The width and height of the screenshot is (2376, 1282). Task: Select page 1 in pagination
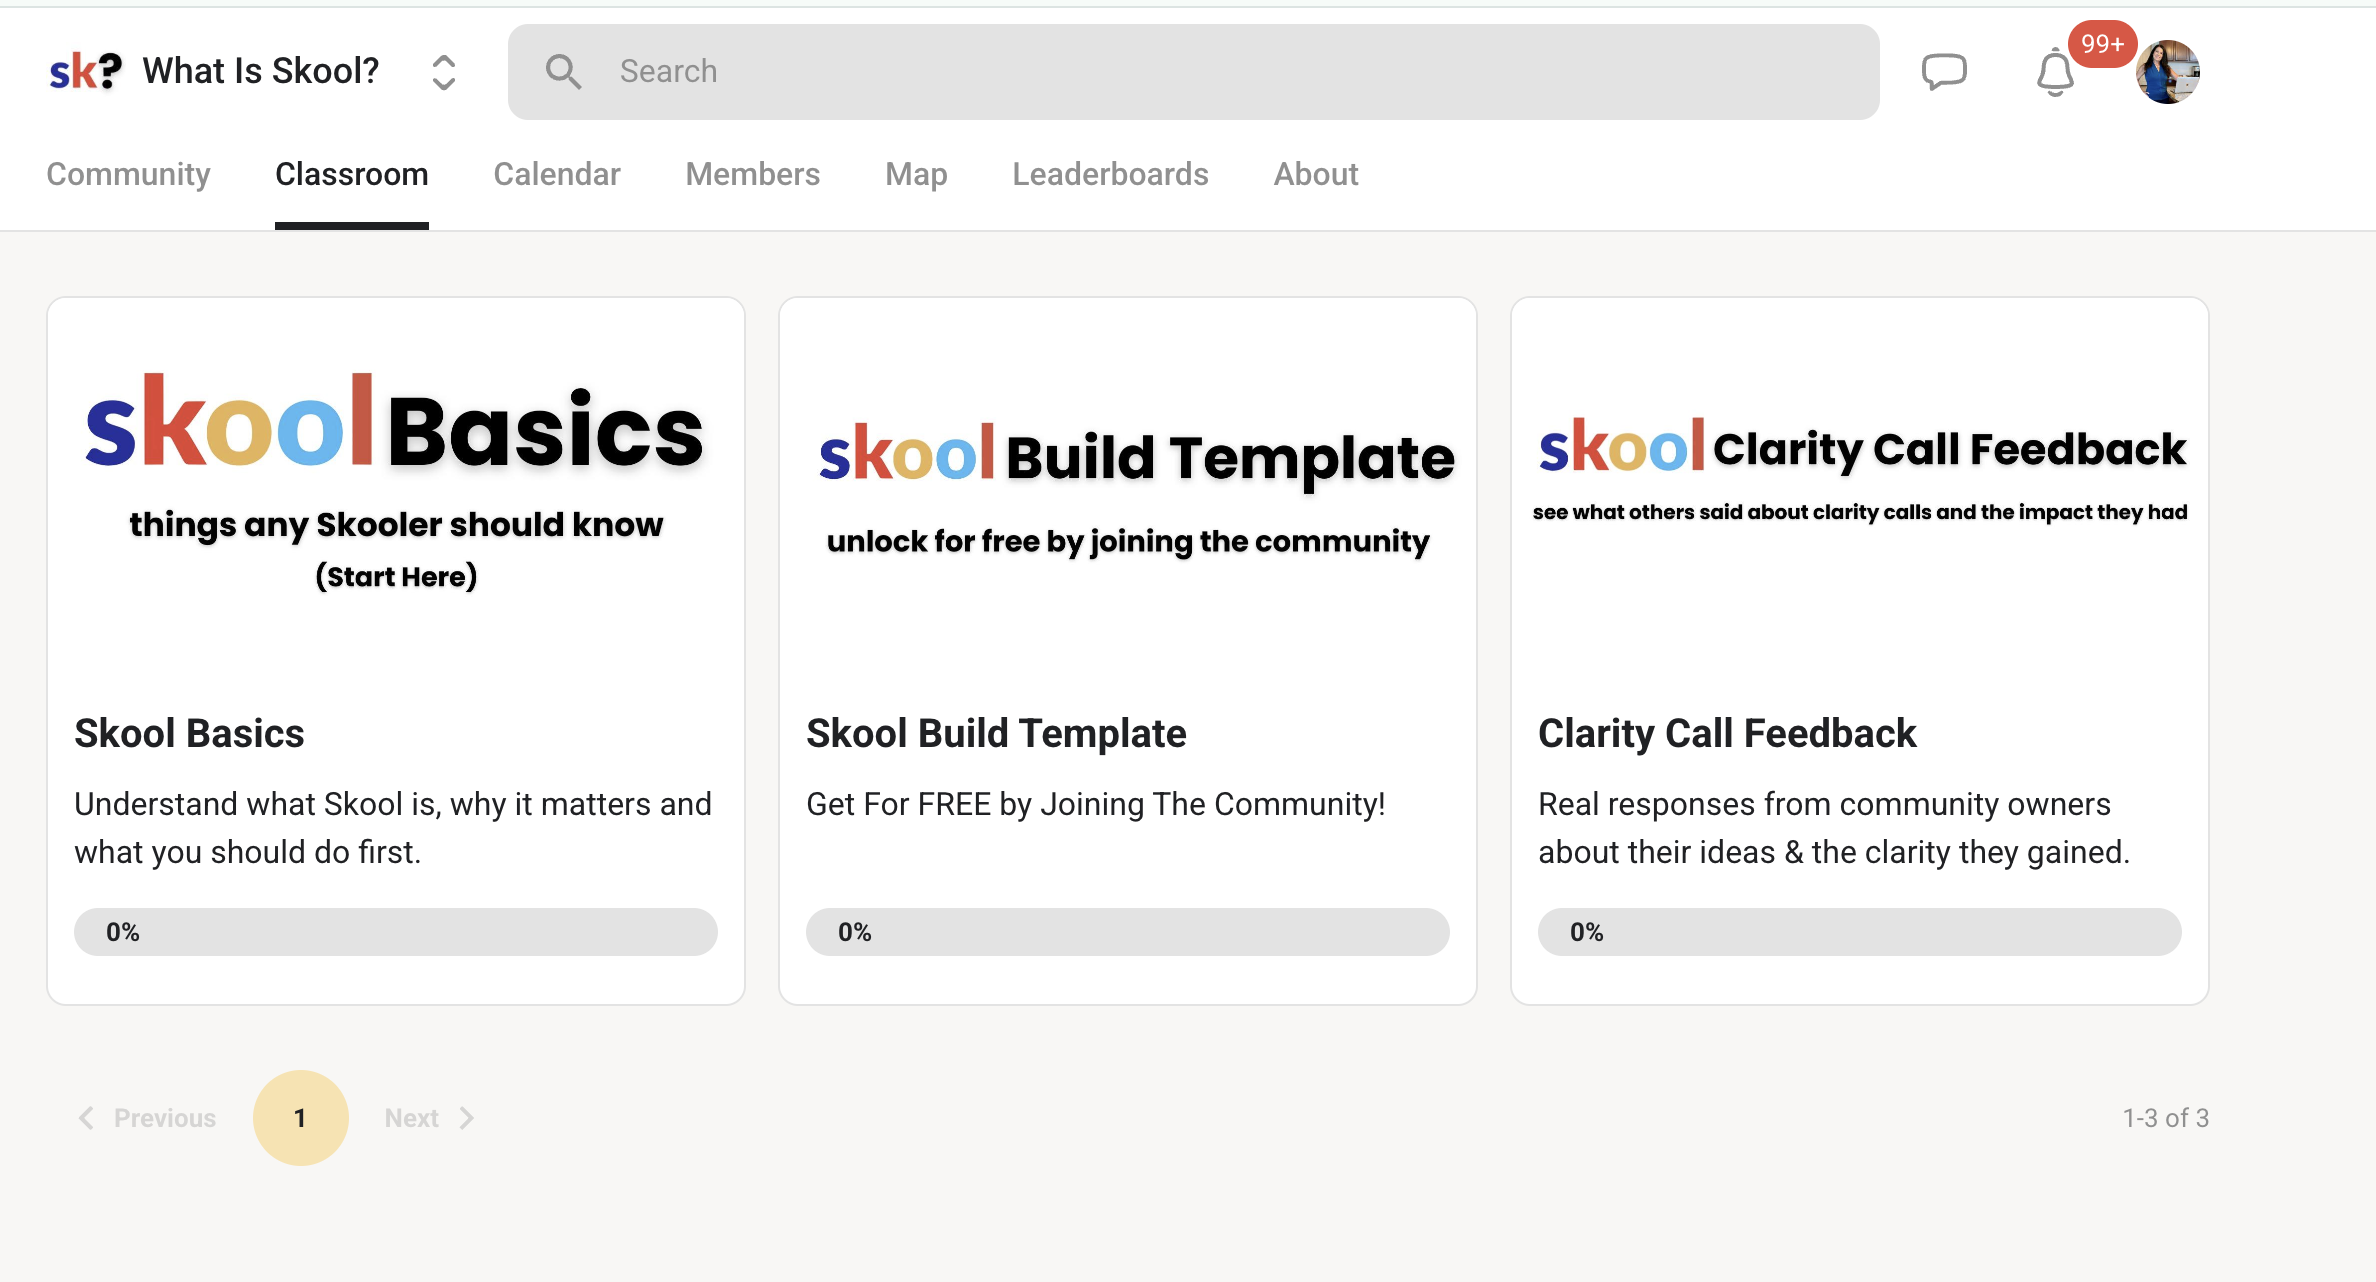(300, 1118)
